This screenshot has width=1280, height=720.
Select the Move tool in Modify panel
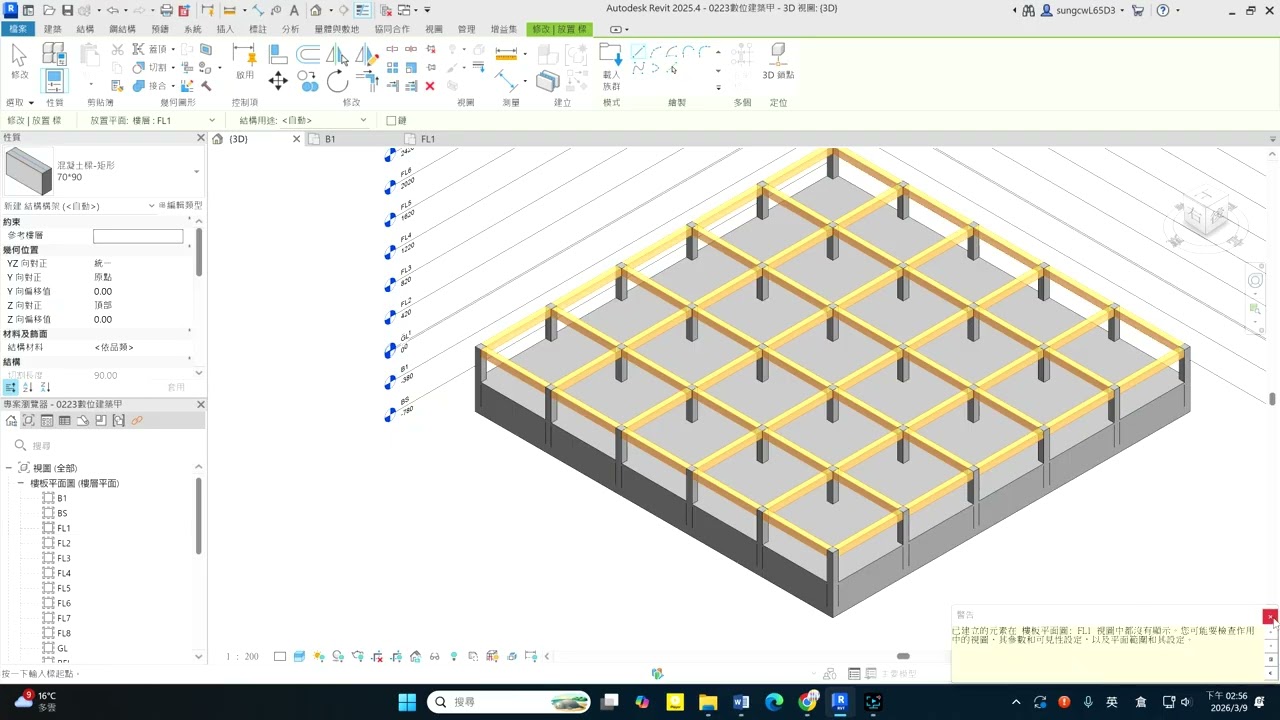coord(278,81)
